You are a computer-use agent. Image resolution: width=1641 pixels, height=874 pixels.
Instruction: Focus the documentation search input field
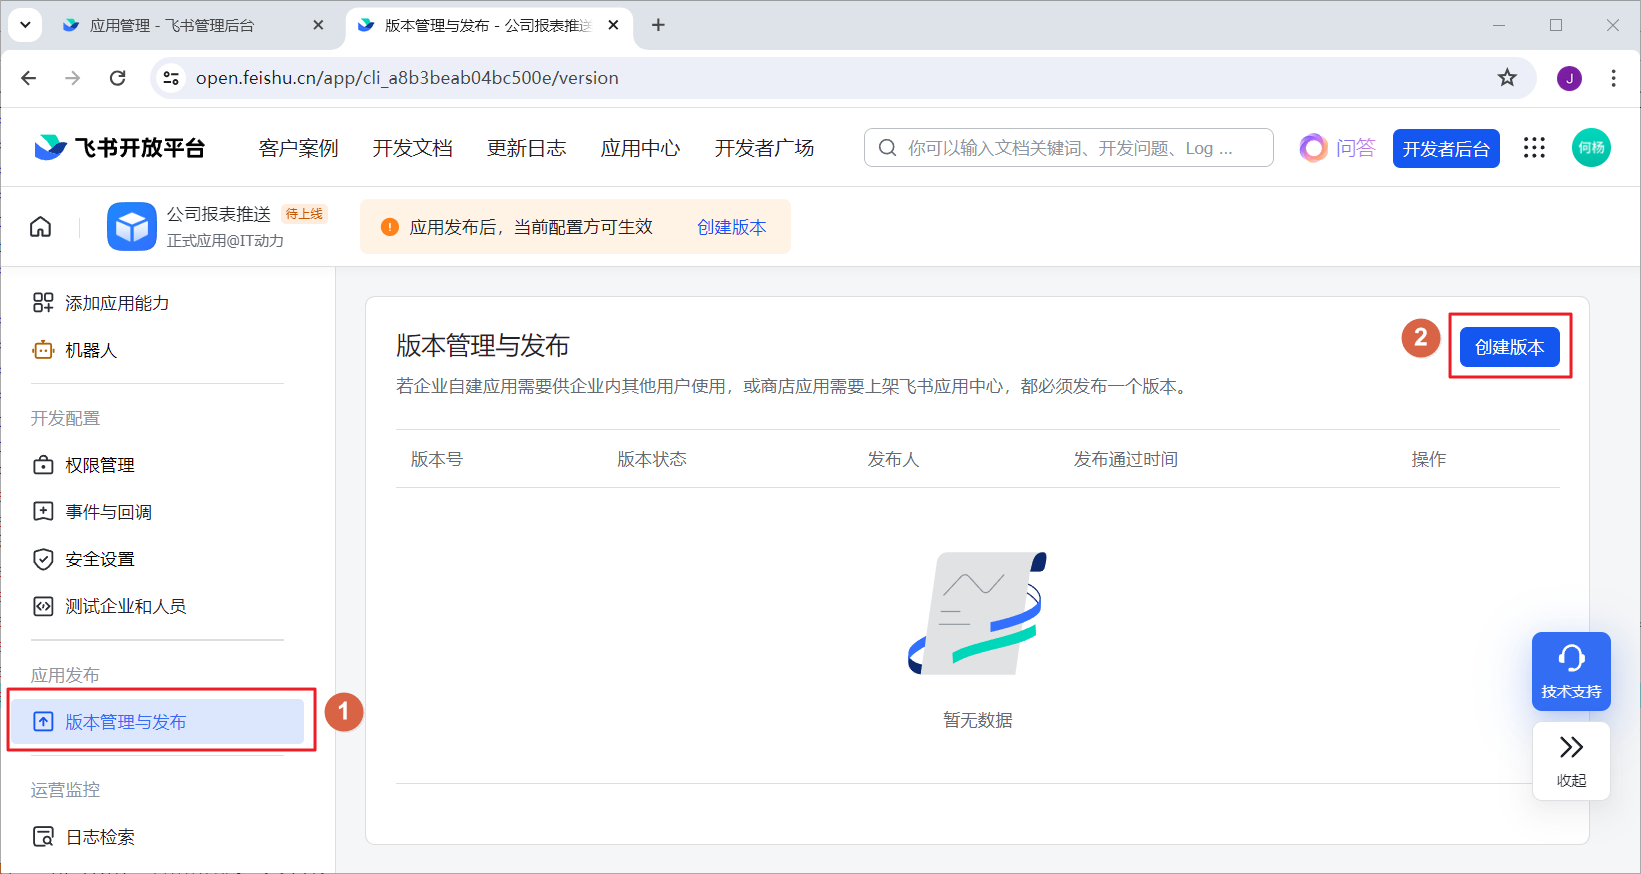pyautogui.click(x=1070, y=148)
